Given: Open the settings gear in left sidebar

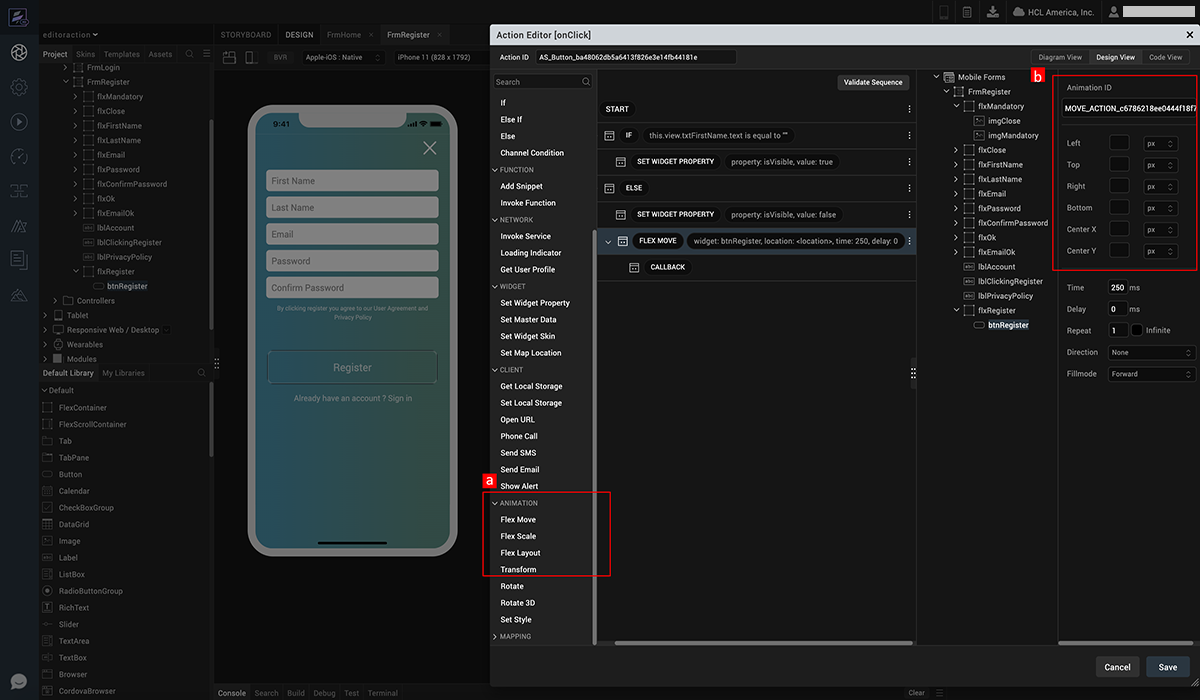Looking at the screenshot, I should click(18, 87).
